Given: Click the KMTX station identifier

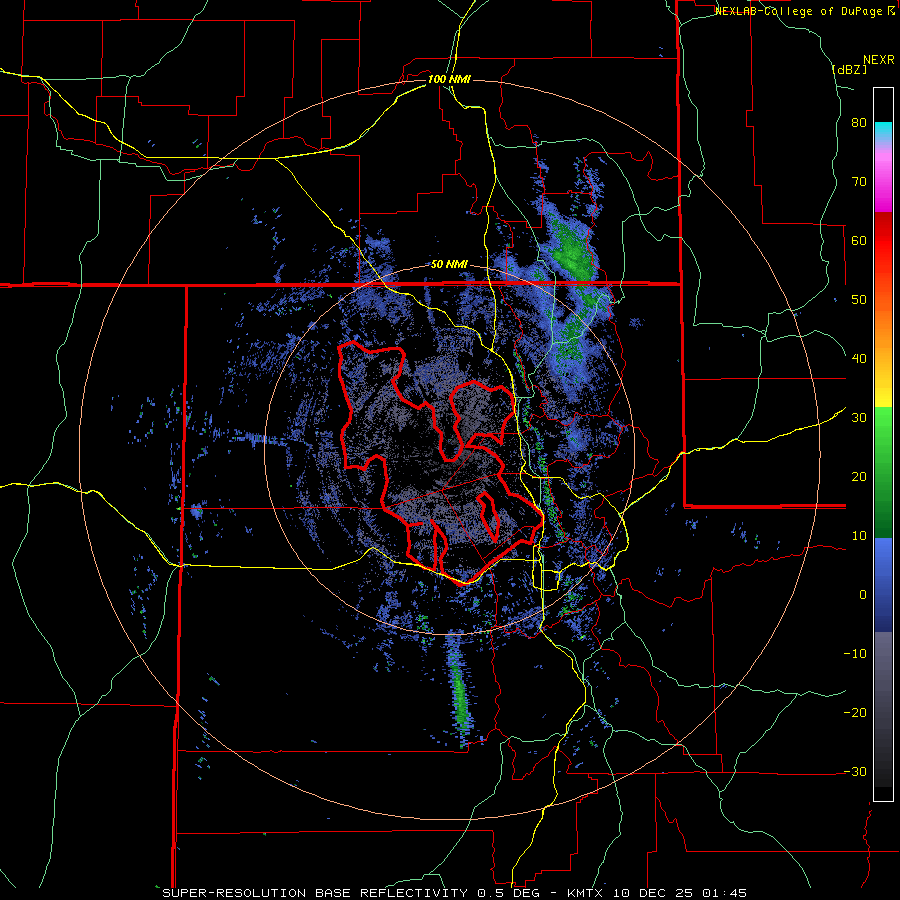Looking at the screenshot, I should pyautogui.click(x=585, y=893).
